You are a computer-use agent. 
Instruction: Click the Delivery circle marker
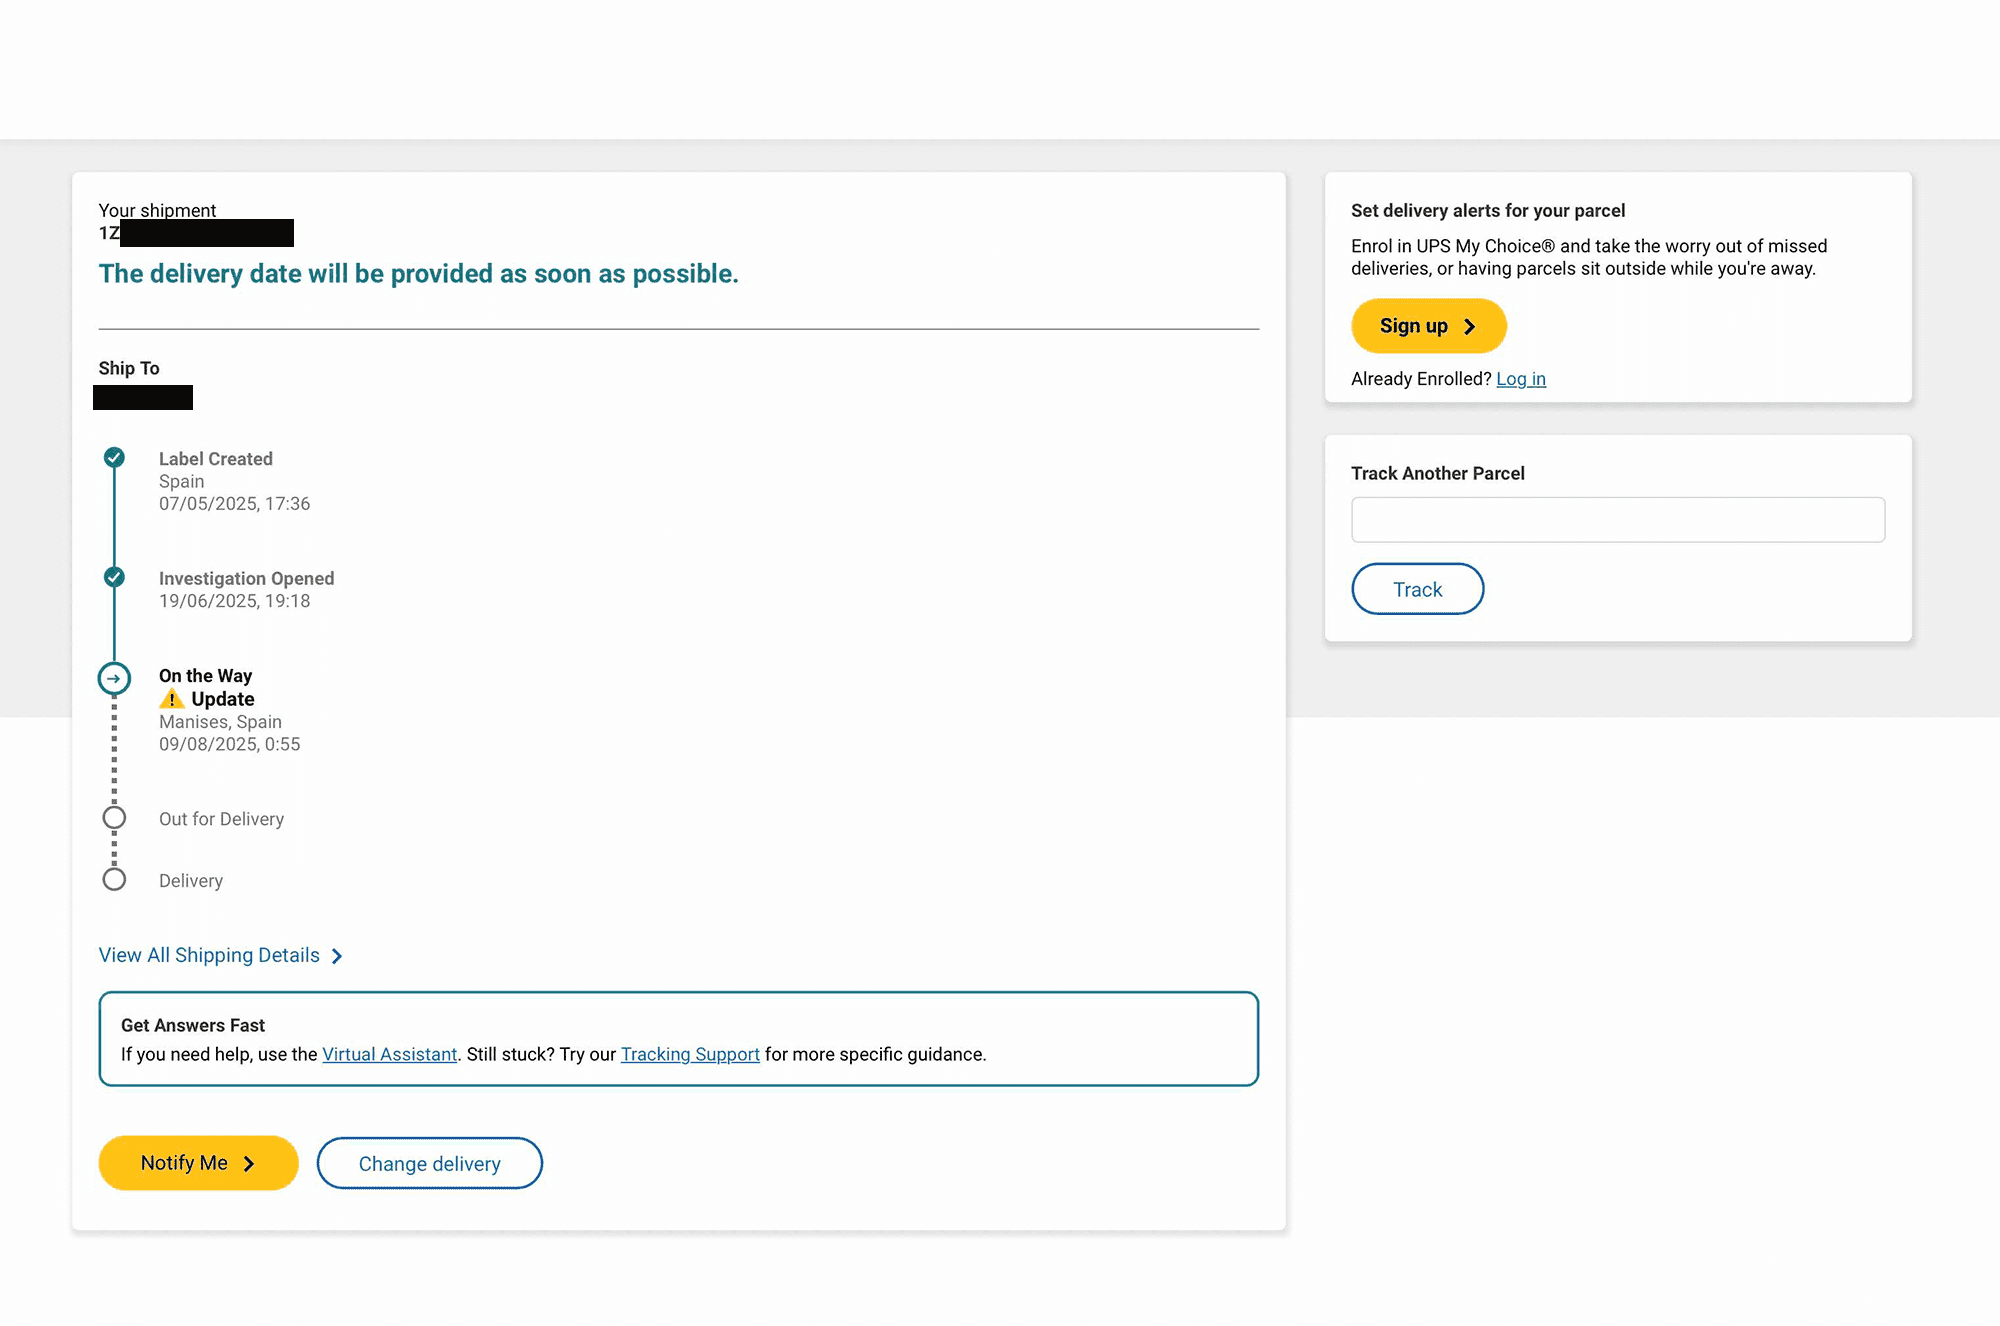pos(114,878)
